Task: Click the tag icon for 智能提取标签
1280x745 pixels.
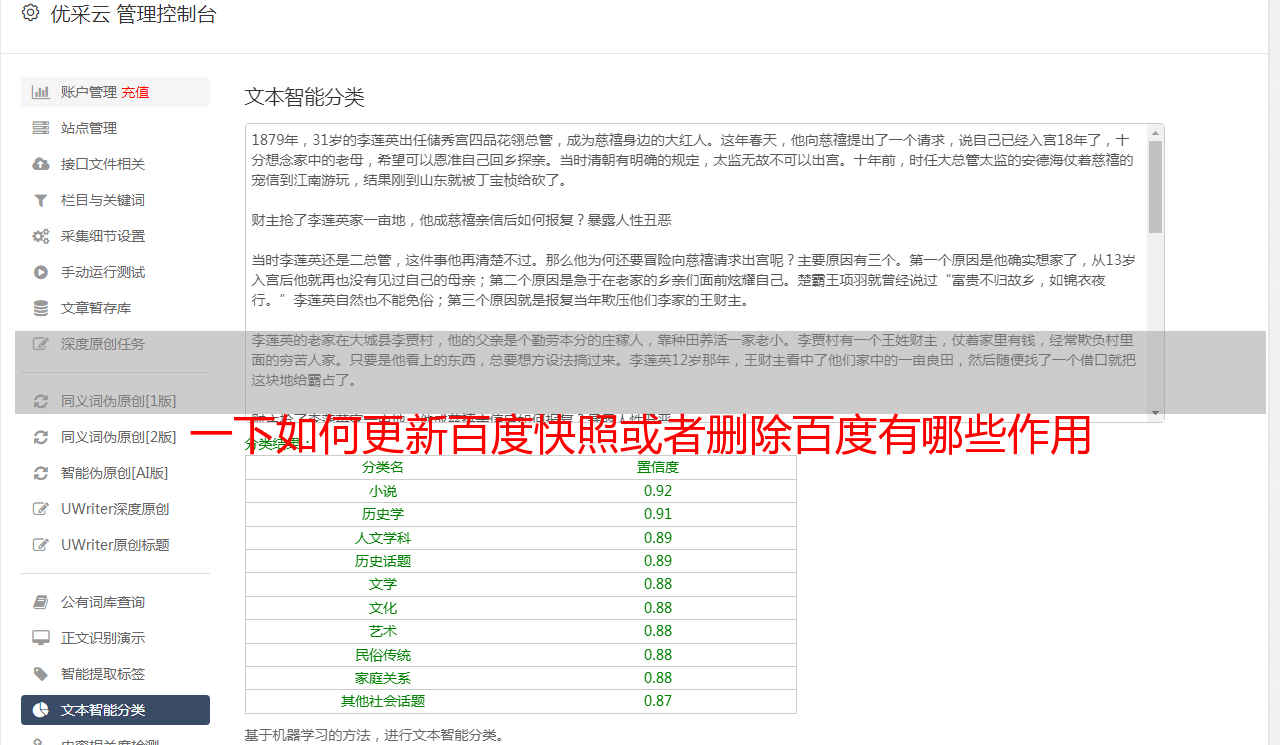Action: point(41,674)
